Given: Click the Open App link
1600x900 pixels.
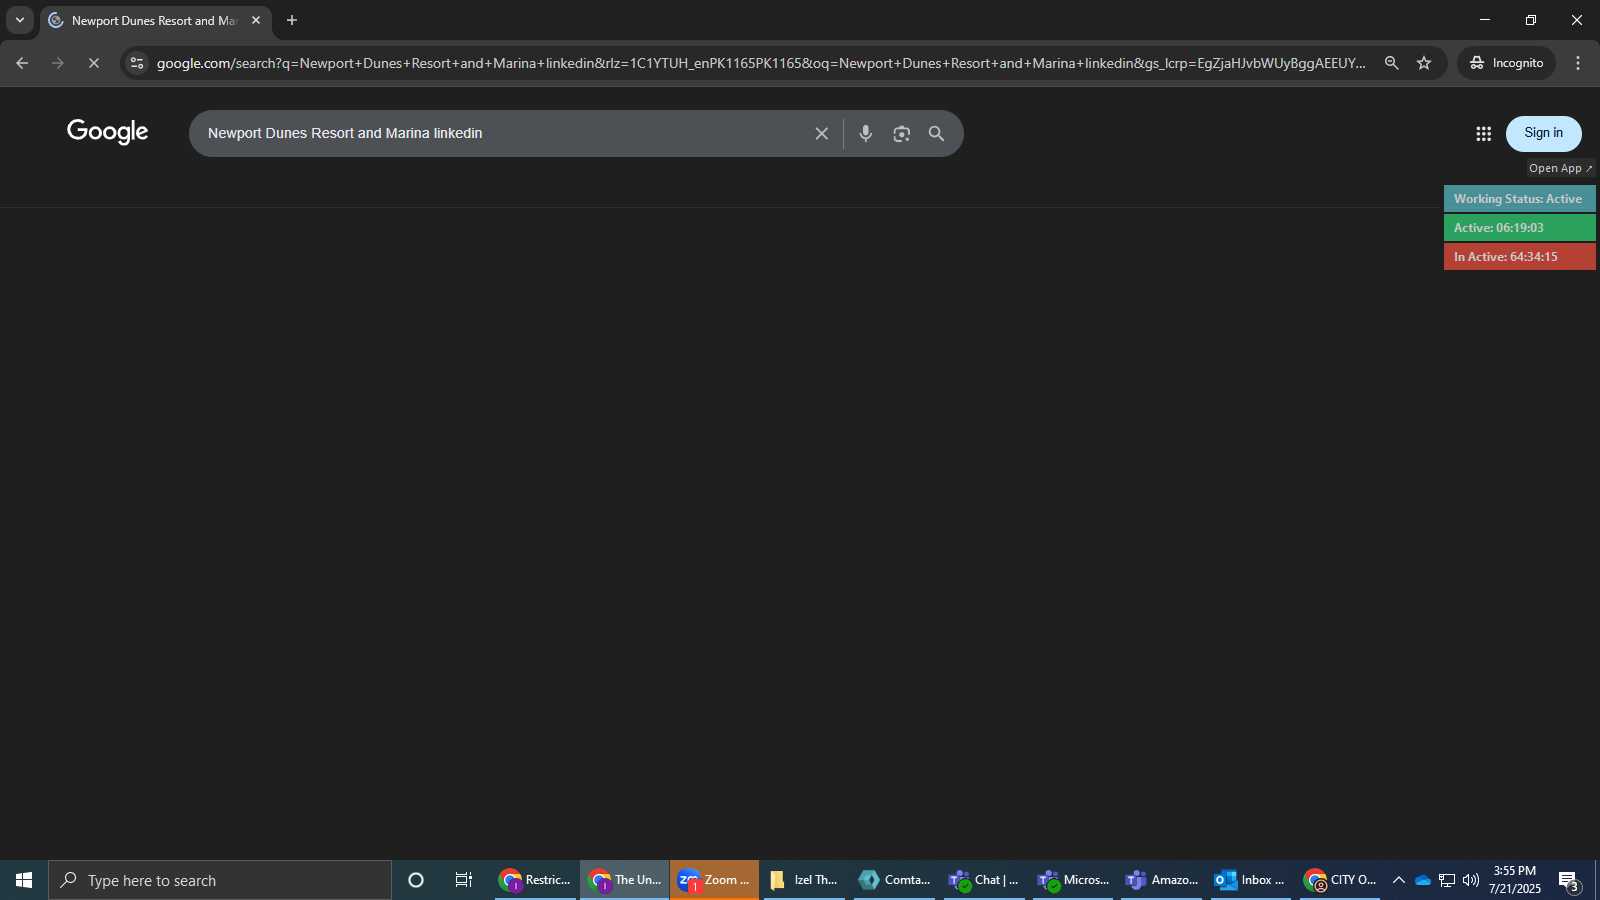Looking at the screenshot, I should click(1560, 168).
